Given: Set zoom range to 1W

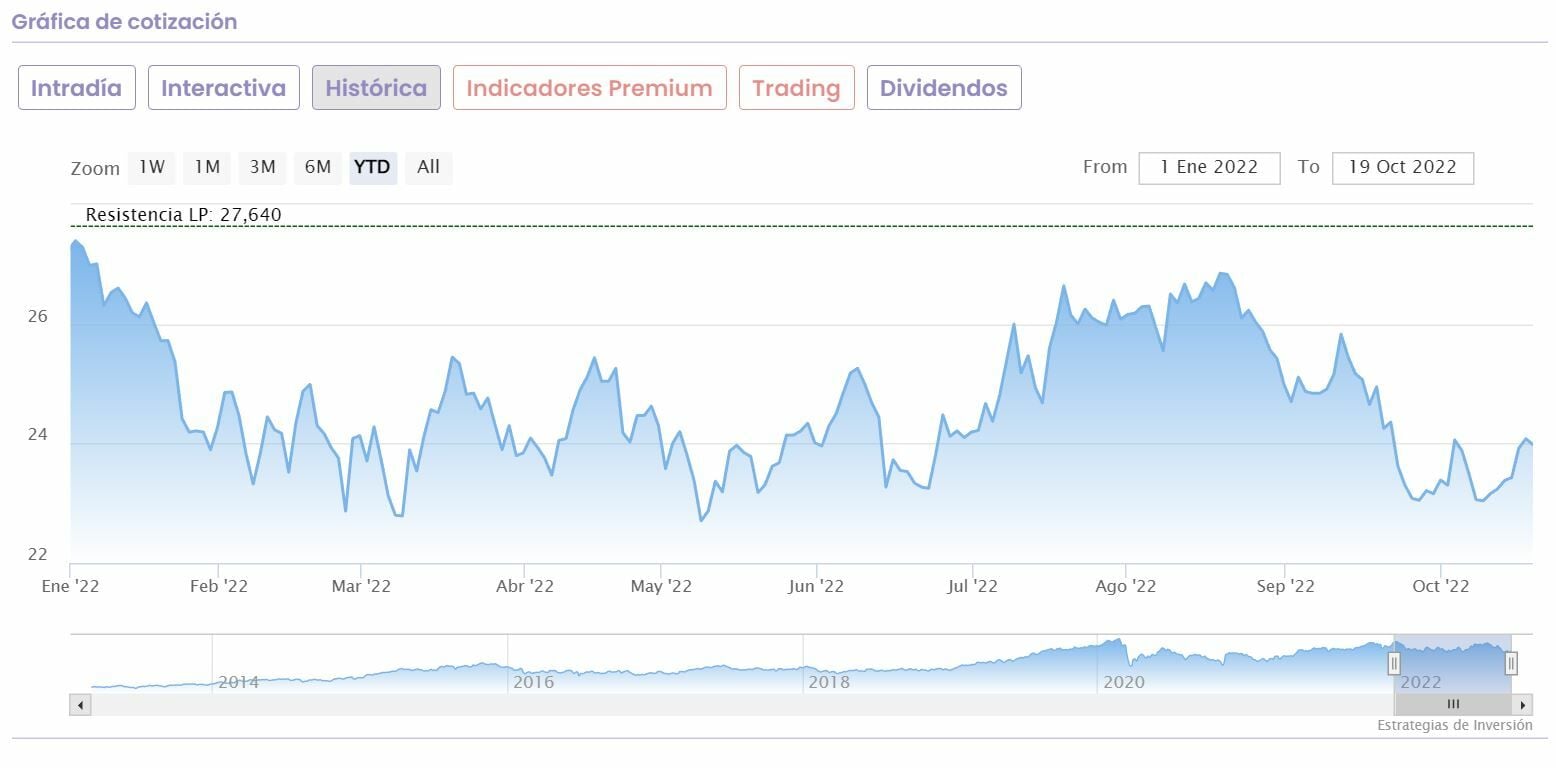Looking at the screenshot, I should 152,167.
